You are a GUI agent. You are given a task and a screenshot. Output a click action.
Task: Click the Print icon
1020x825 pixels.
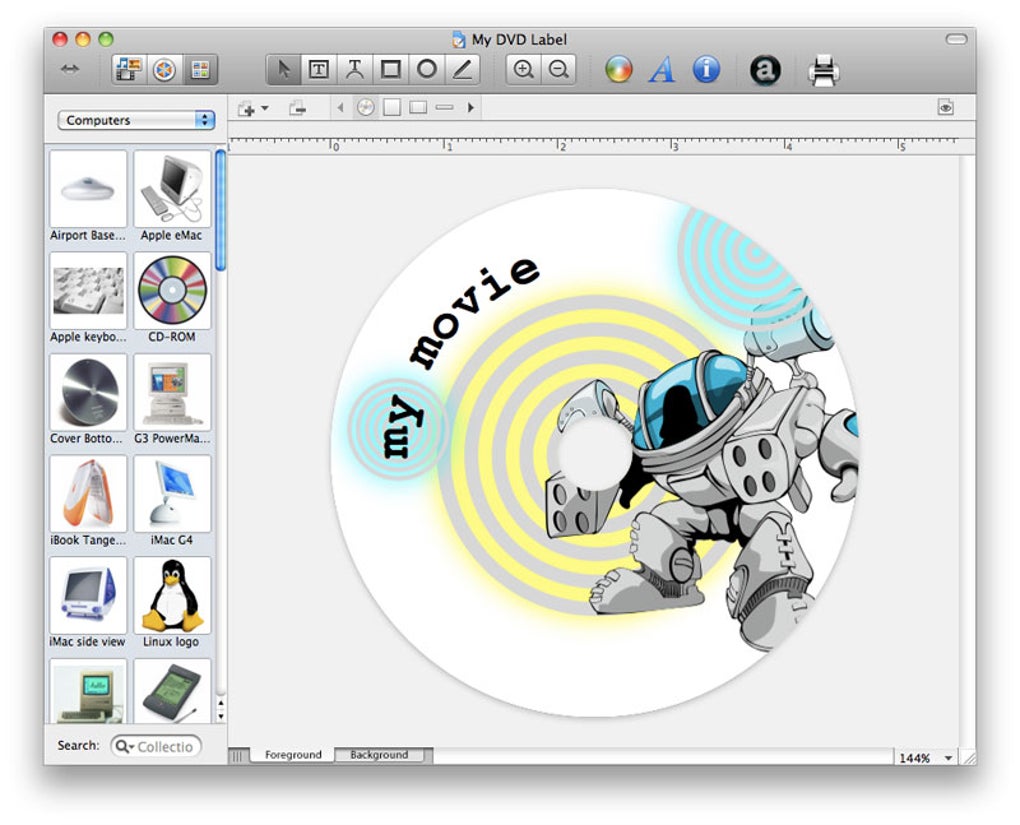tap(824, 70)
